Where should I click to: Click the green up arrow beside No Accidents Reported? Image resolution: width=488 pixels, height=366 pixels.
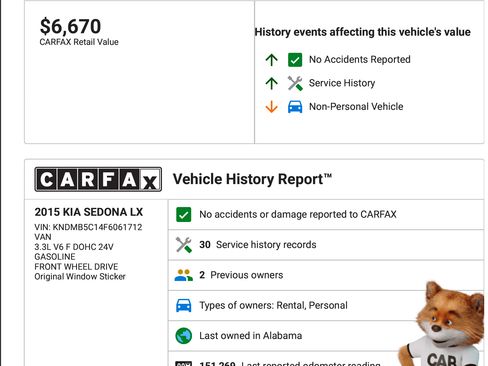tap(271, 60)
